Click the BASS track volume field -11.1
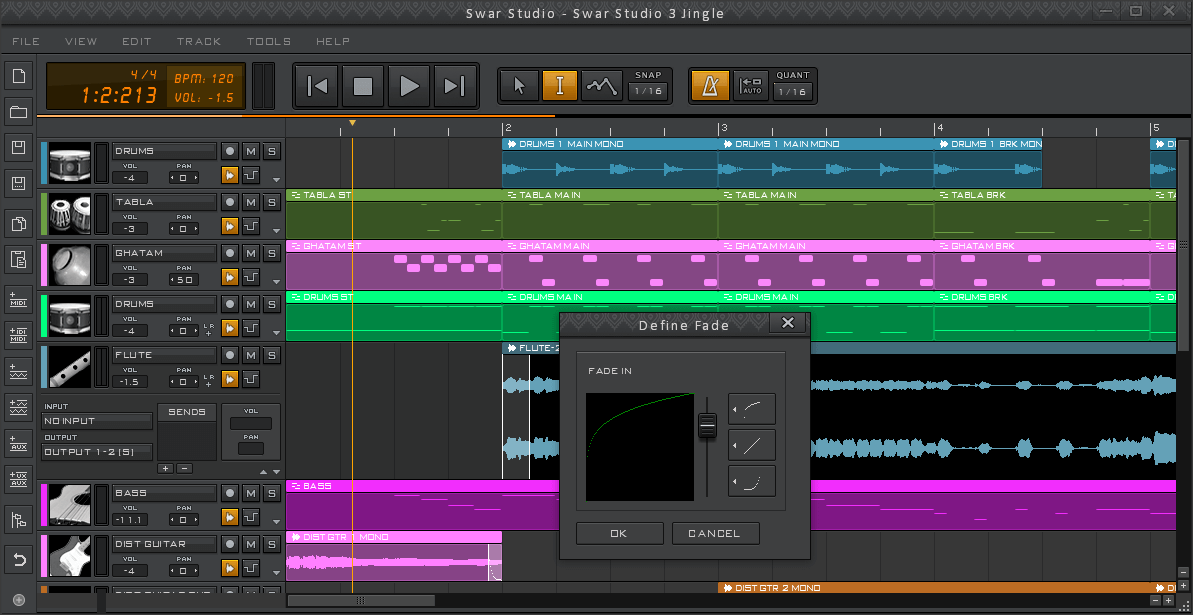 [x=130, y=520]
